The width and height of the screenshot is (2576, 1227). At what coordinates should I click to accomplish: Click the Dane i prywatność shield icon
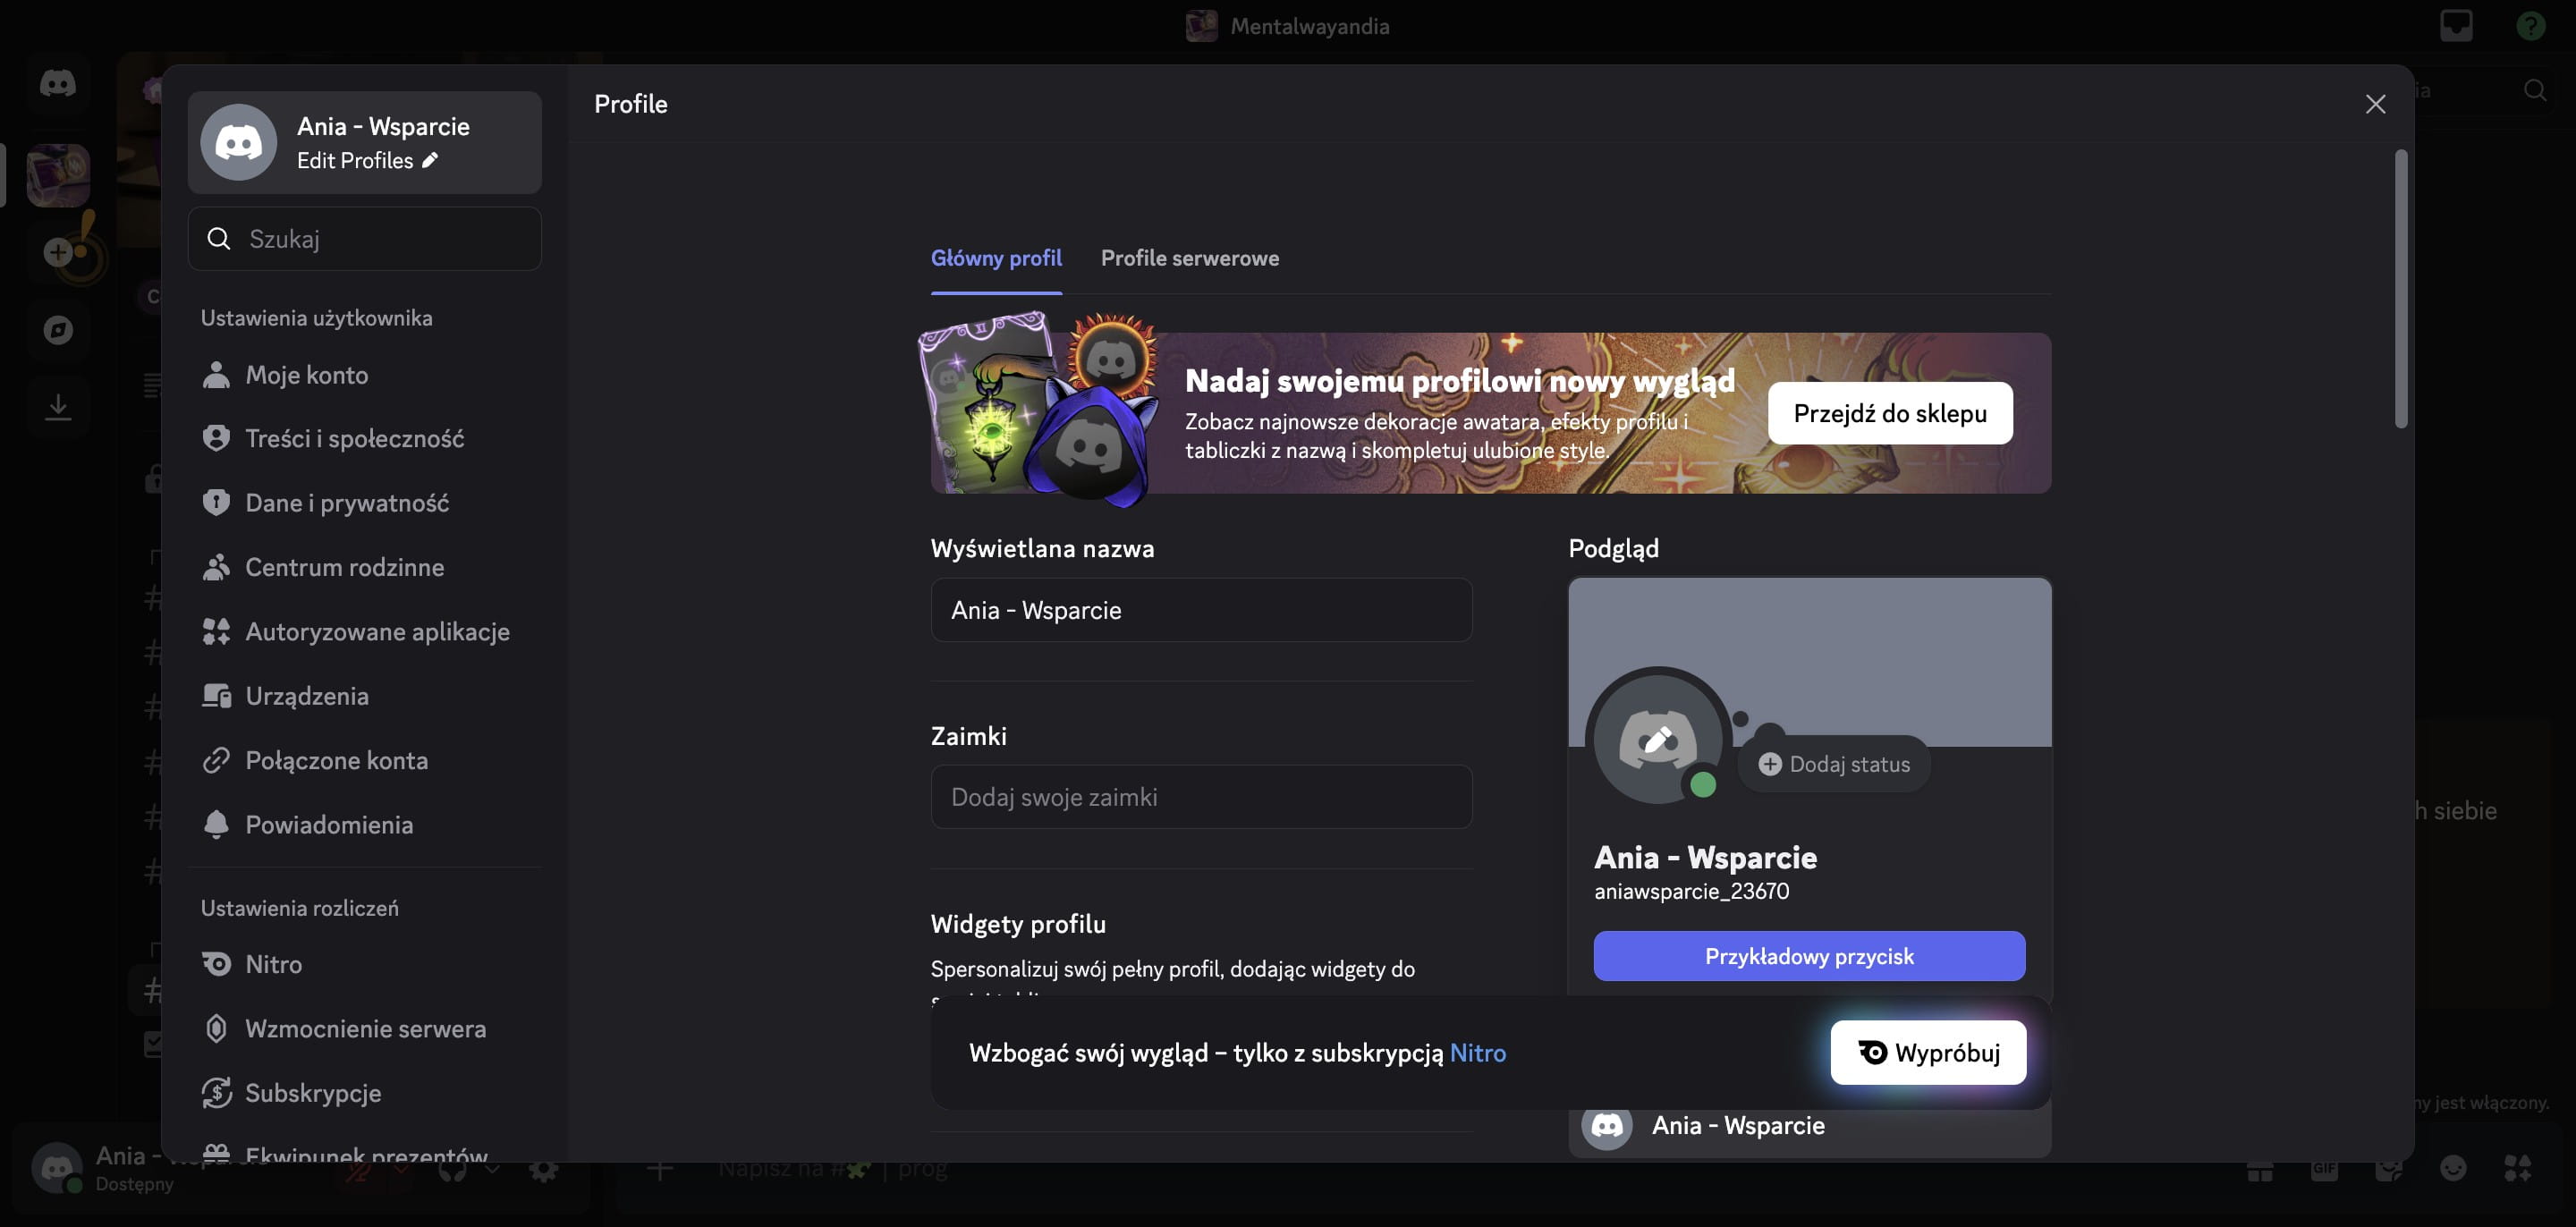(216, 503)
